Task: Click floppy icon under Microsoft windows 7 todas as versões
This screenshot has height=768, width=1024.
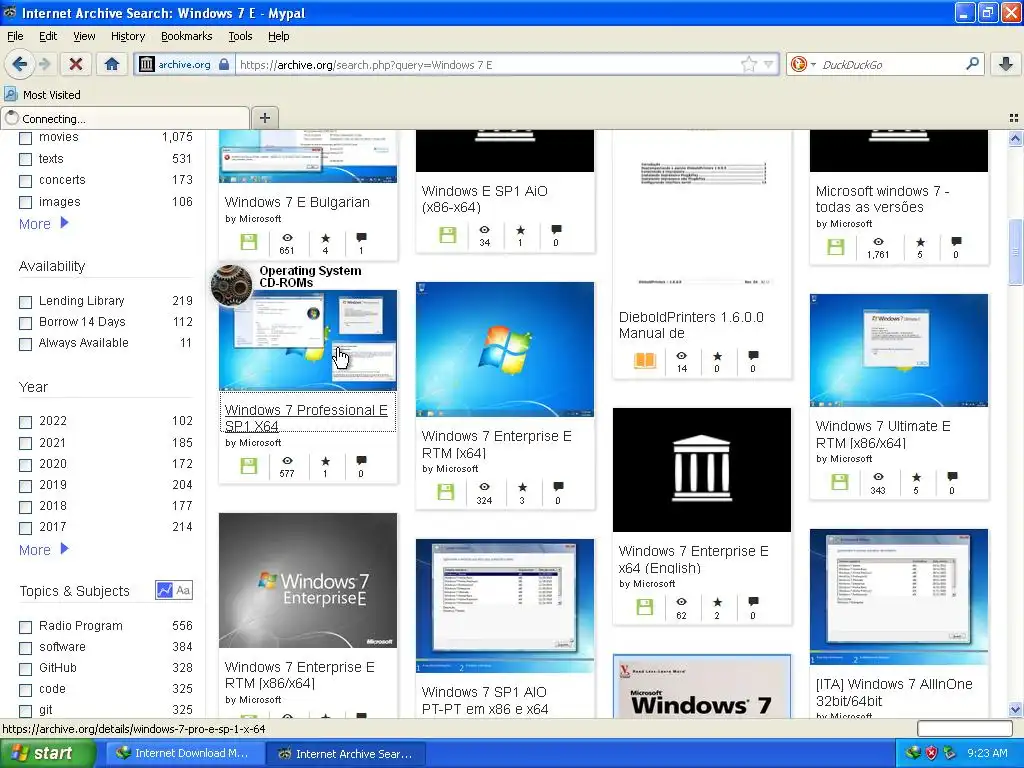Action: coord(836,247)
